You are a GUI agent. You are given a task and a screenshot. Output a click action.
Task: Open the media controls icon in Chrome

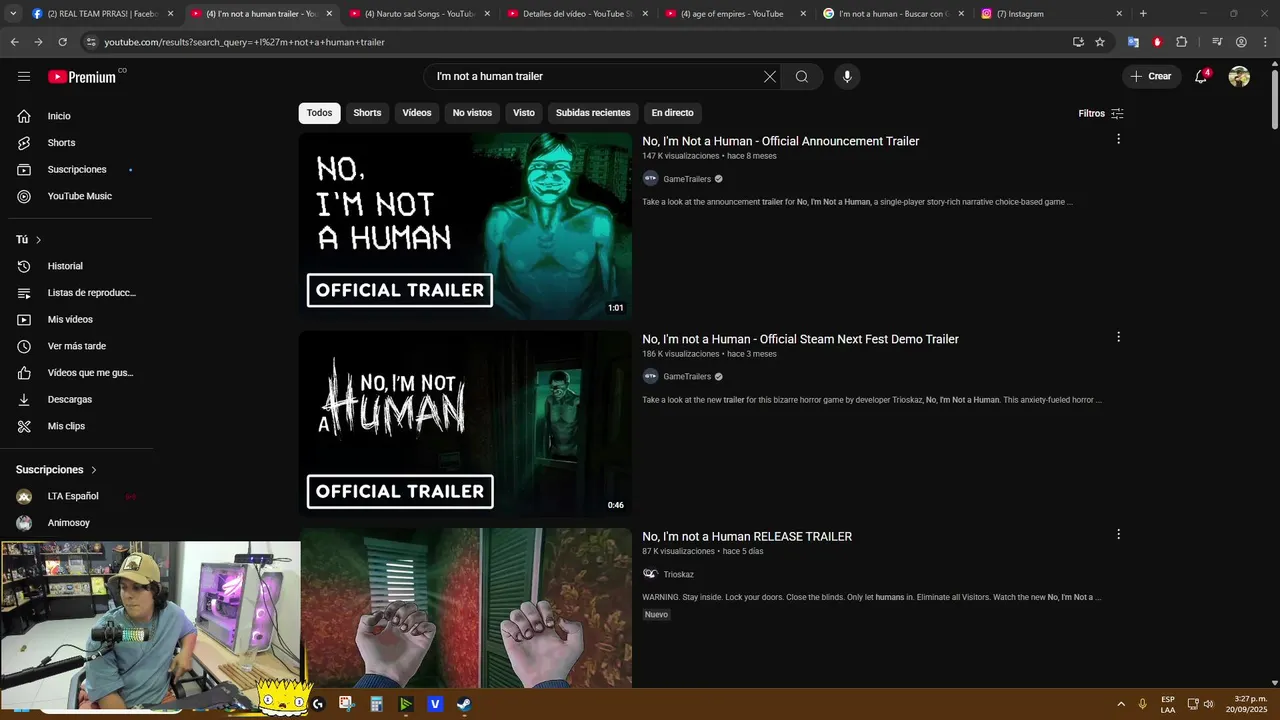pos(1217,42)
